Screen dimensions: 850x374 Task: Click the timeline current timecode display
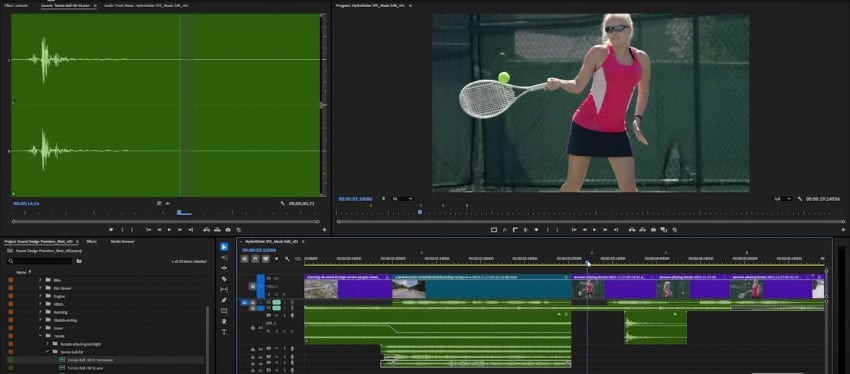(259, 250)
